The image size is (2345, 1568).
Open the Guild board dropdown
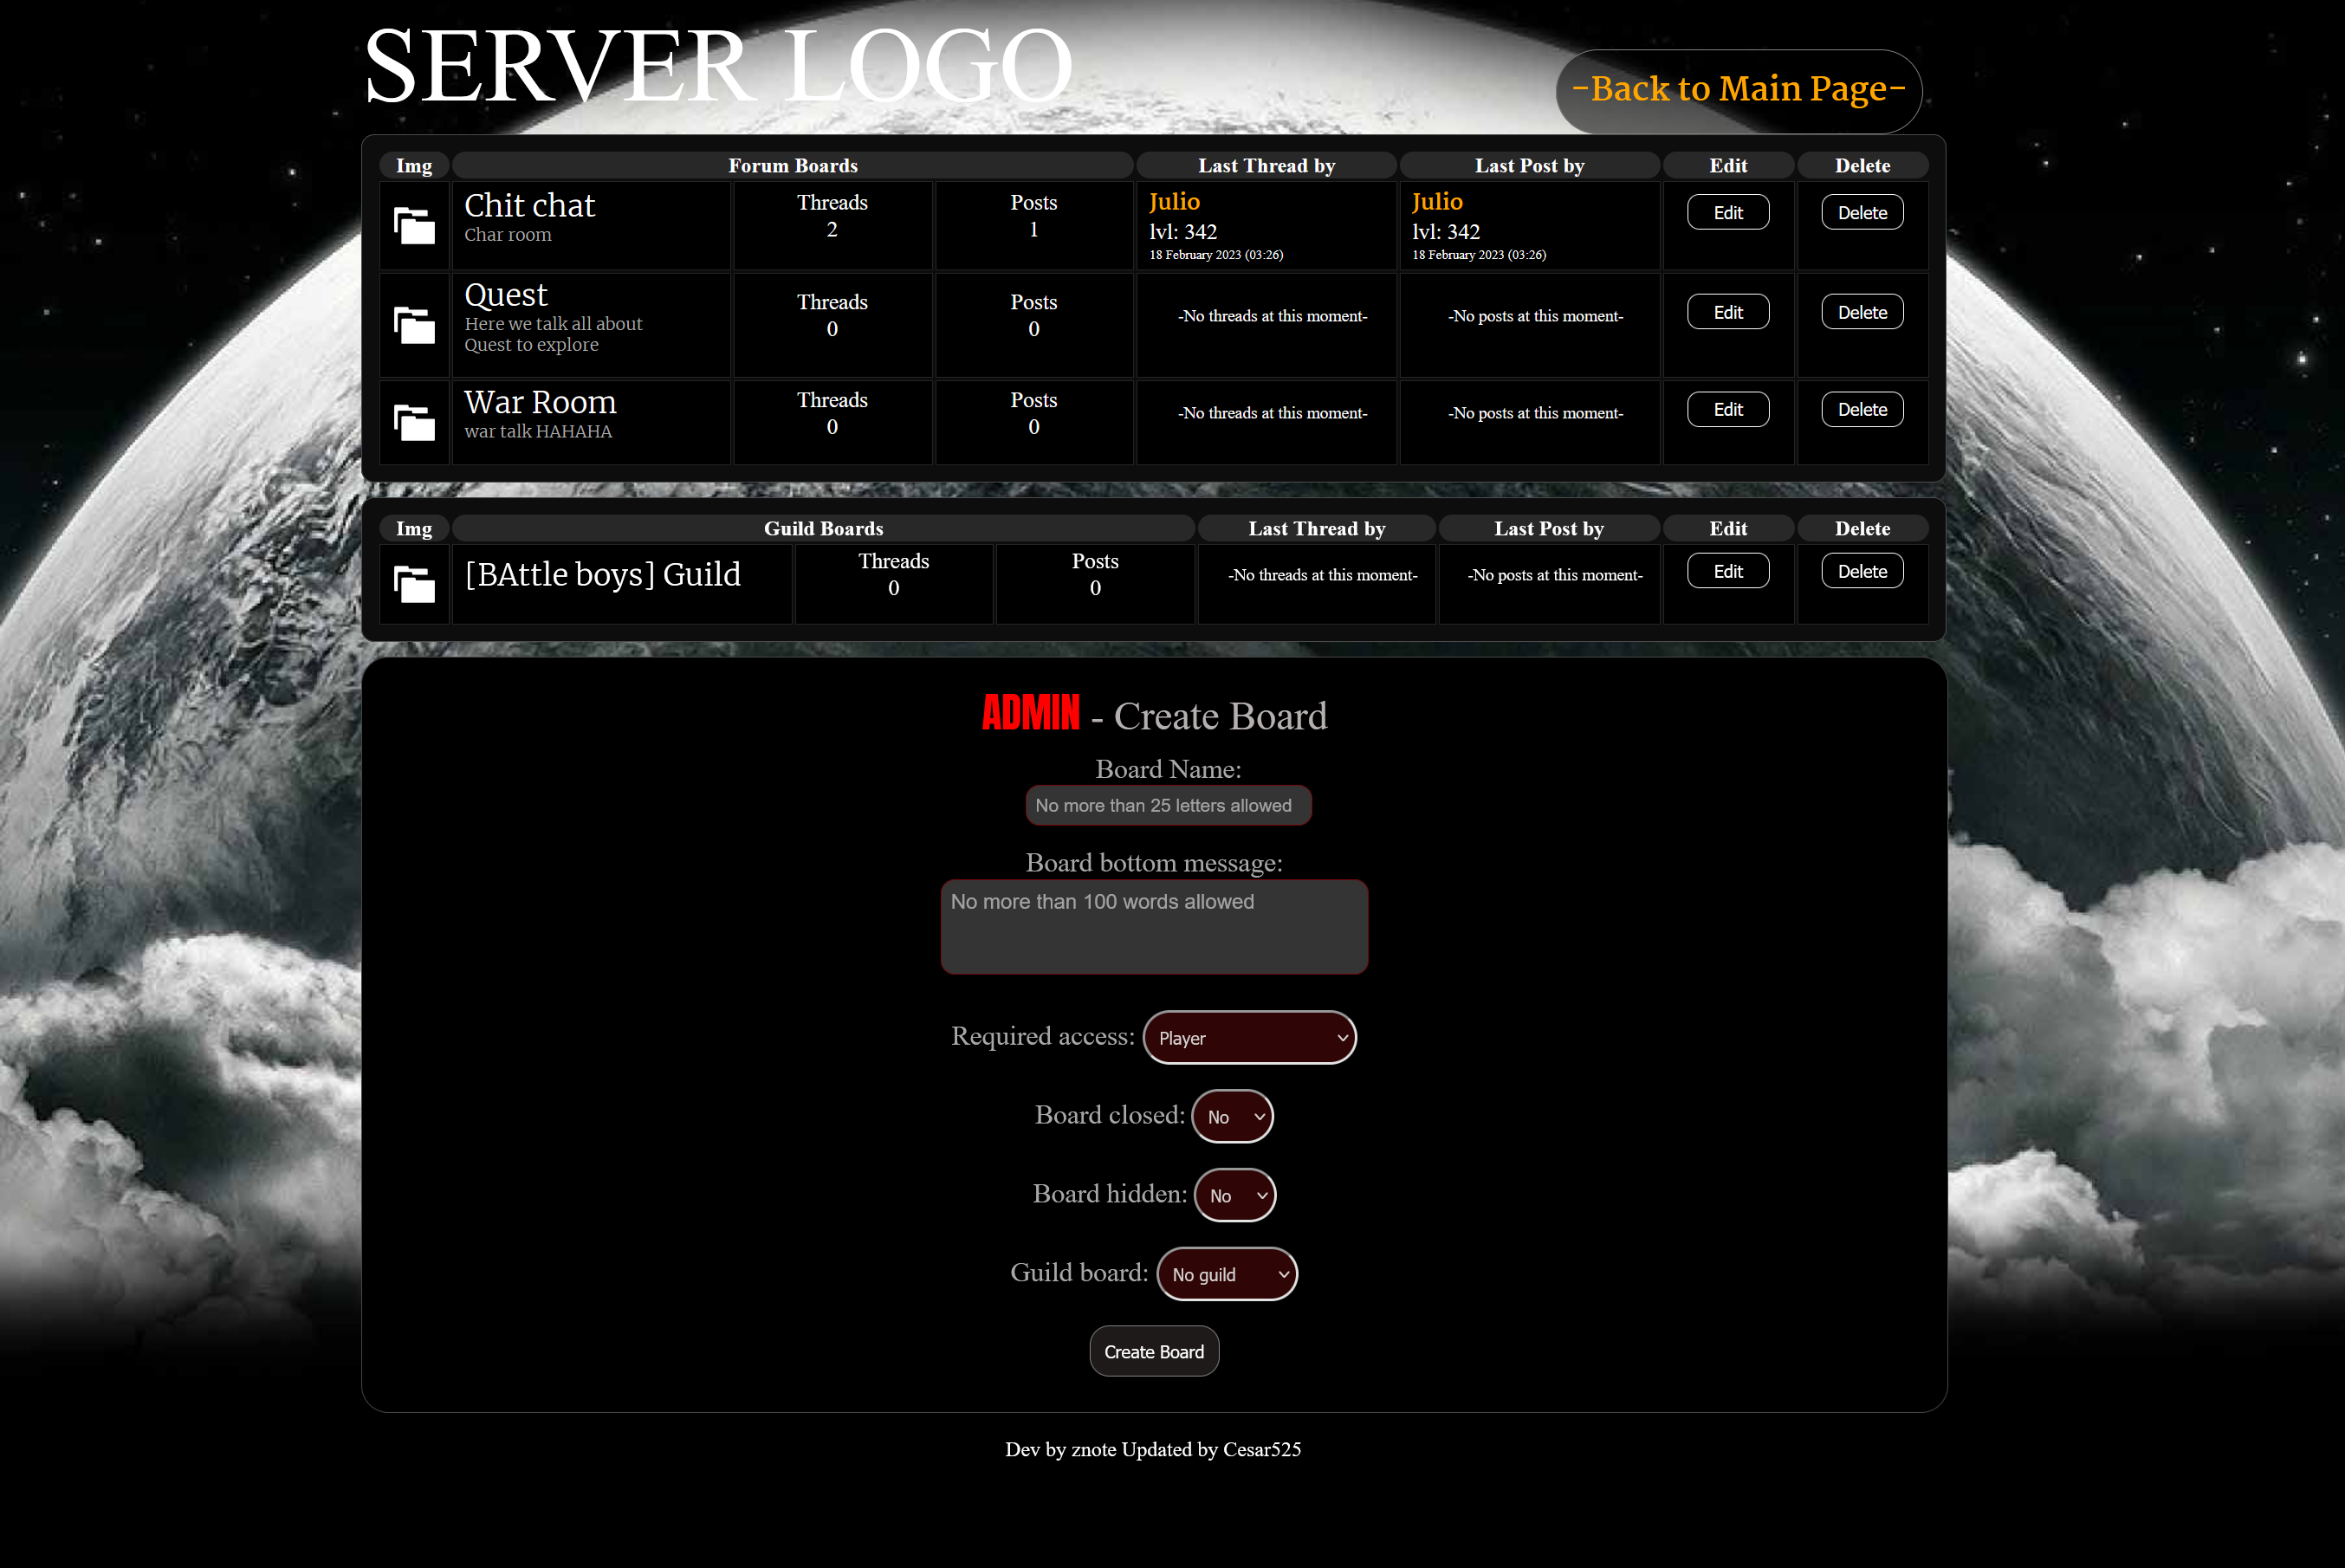pos(1227,1274)
